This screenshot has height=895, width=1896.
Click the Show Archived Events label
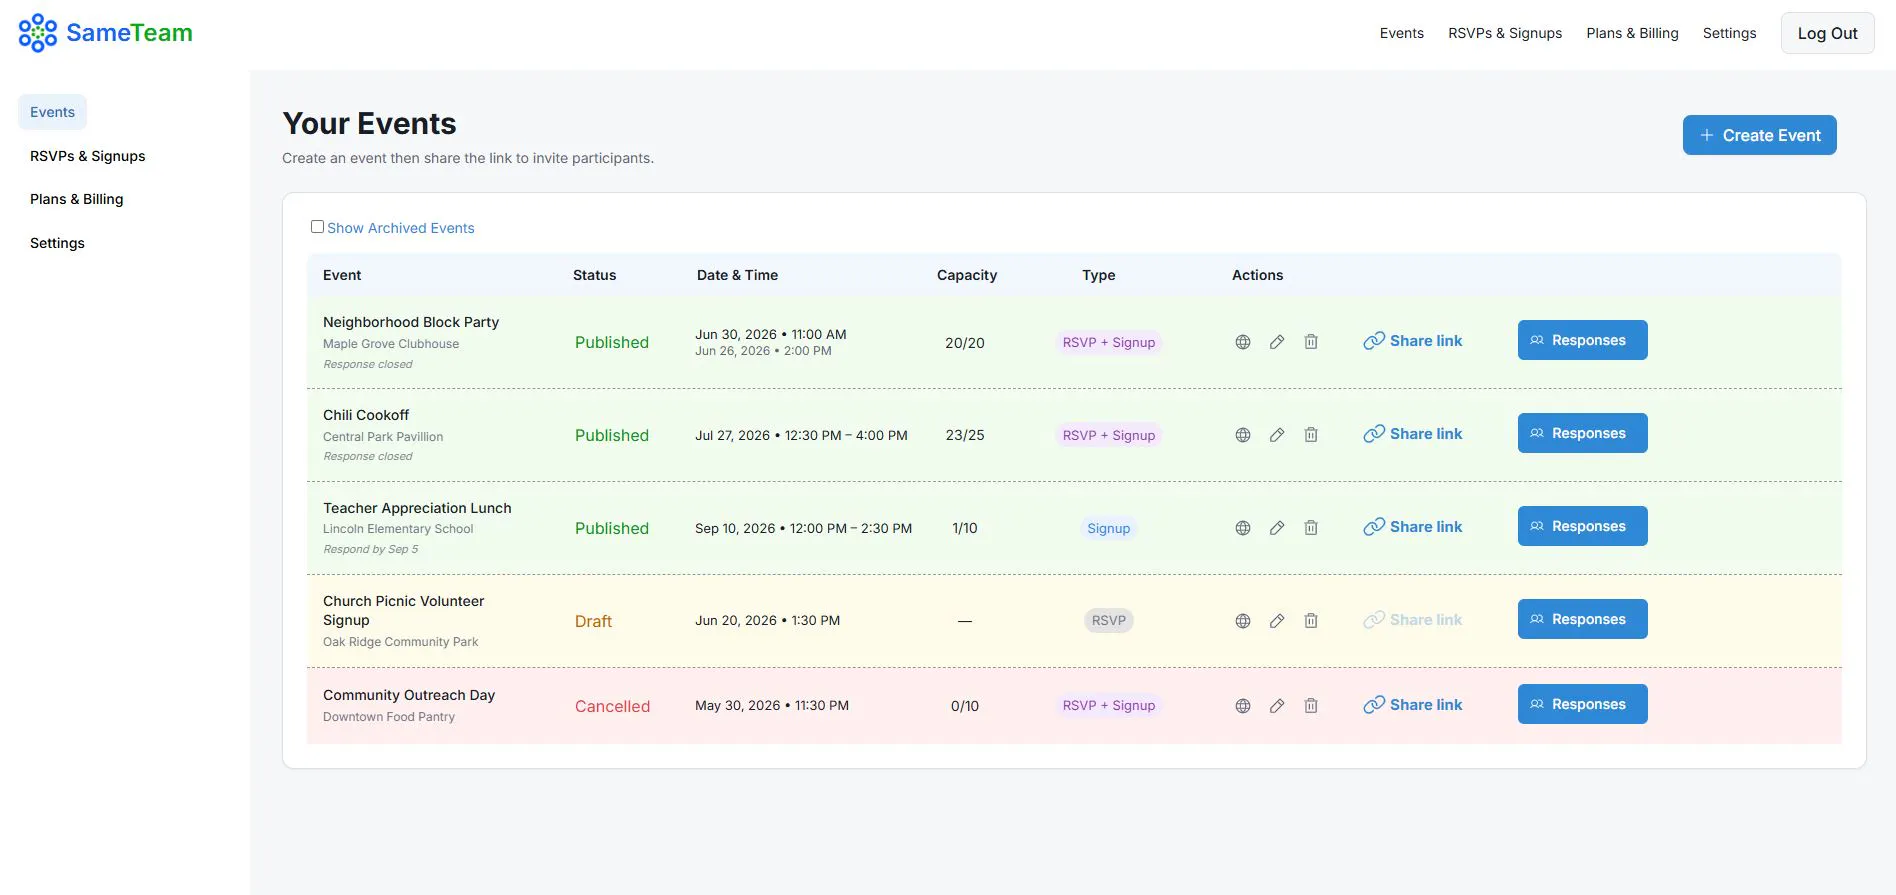click(x=400, y=228)
